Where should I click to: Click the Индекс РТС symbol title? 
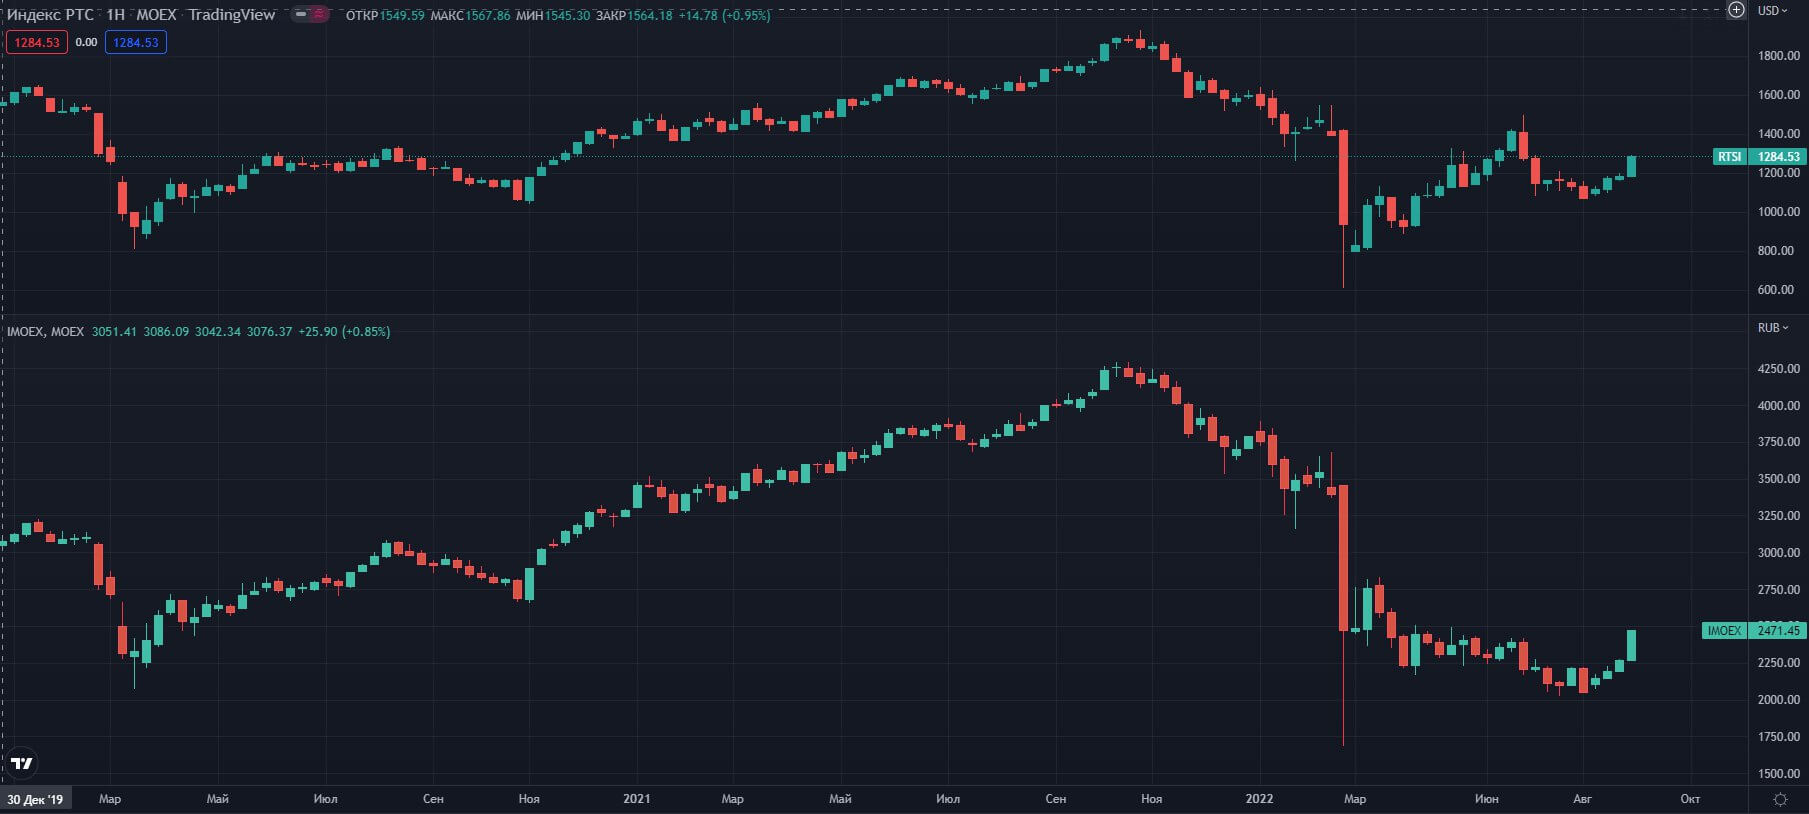tap(50, 15)
